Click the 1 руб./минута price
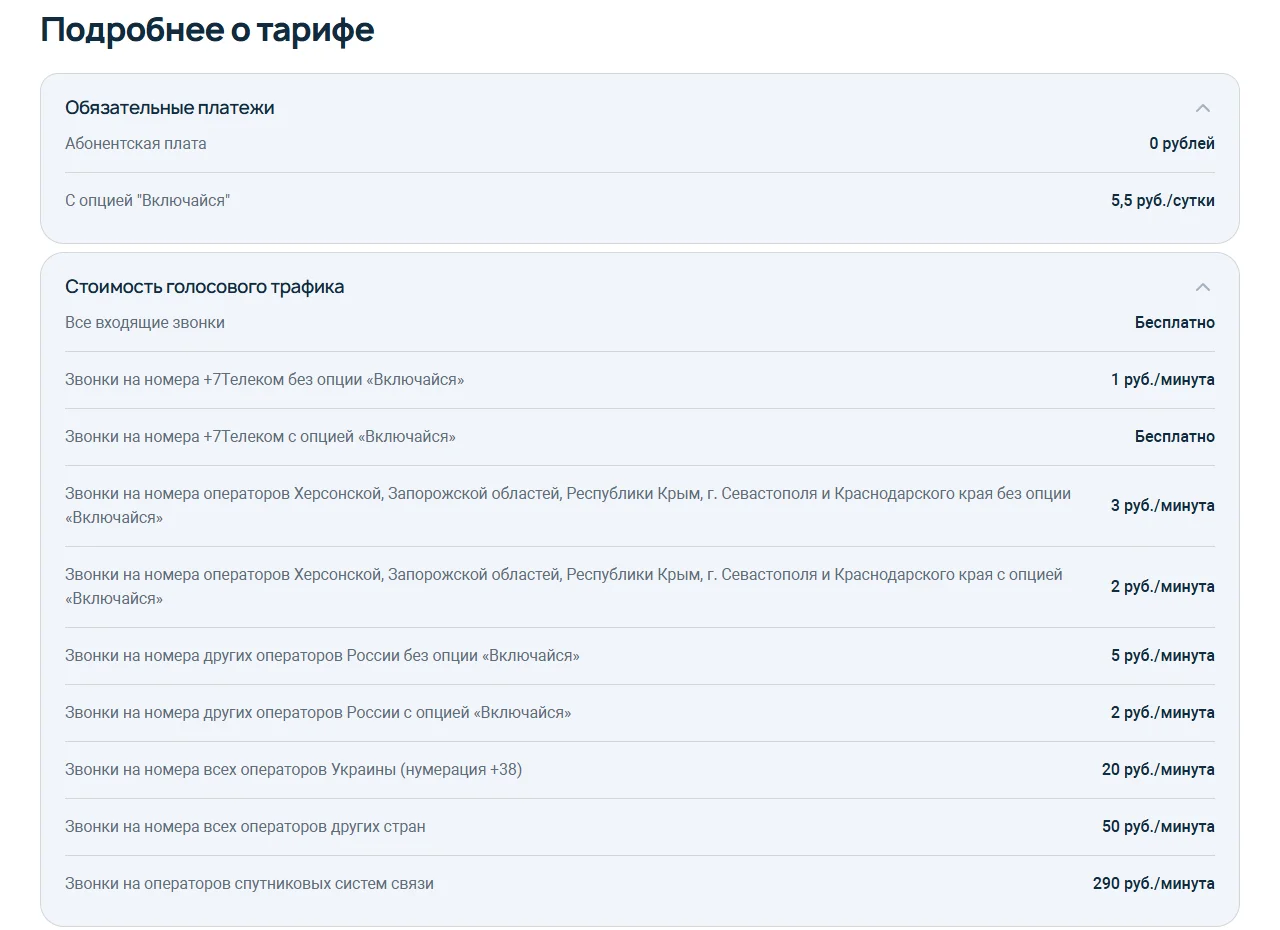The height and width of the screenshot is (930, 1280). pyautogui.click(x=1163, y=379)
